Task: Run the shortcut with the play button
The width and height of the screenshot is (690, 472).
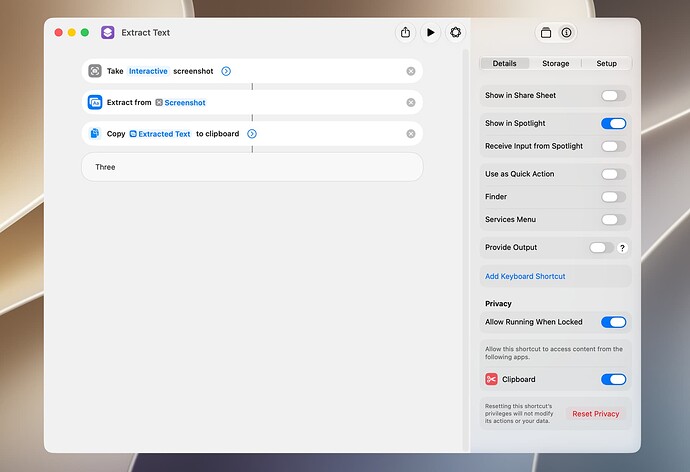Action: tap(430, 33)
